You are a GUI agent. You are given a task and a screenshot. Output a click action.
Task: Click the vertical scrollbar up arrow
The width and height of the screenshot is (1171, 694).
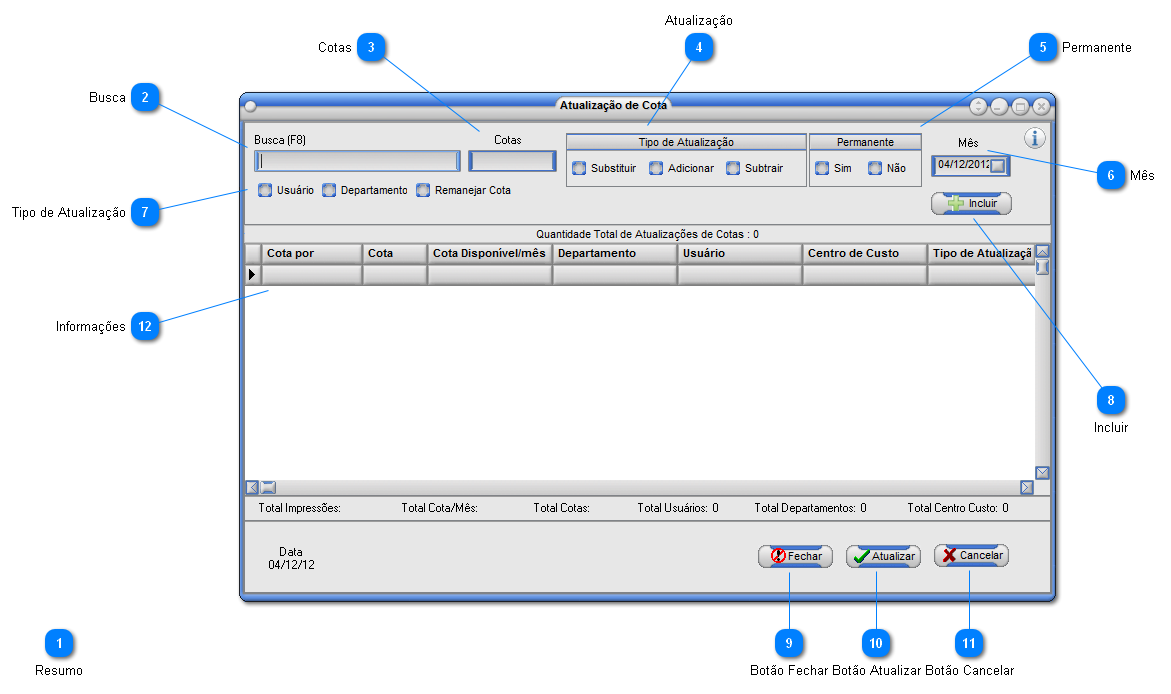tap(1043, 252)
